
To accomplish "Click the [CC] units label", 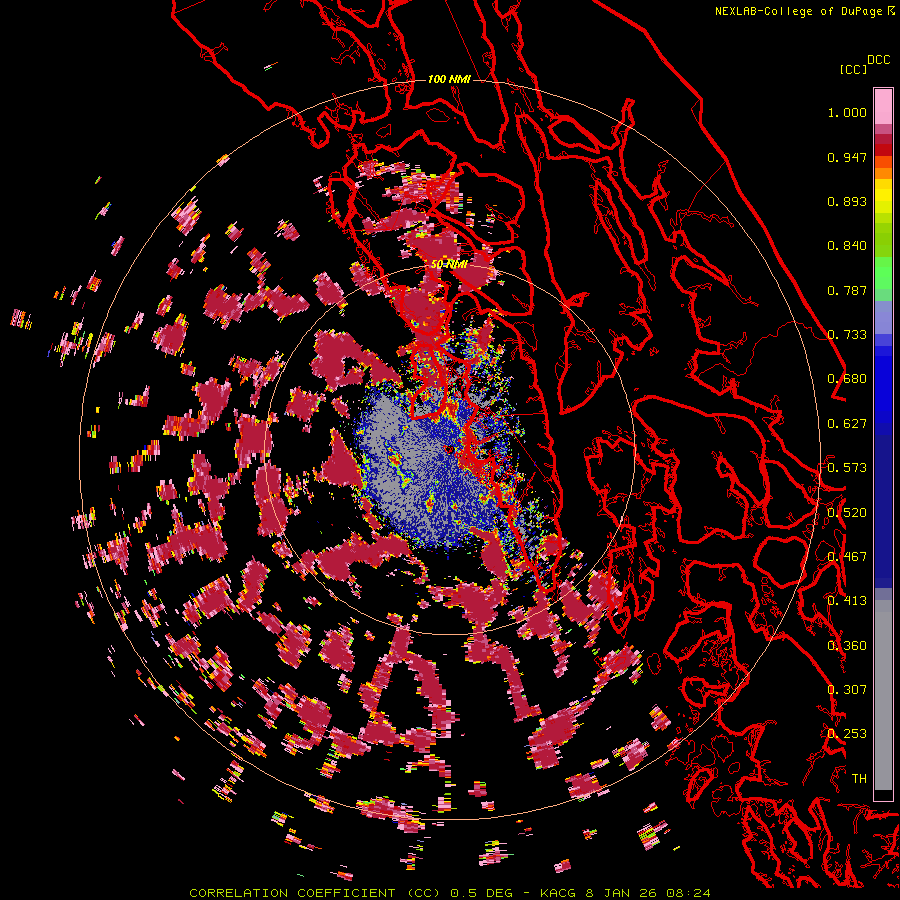I will coord(853,69).
